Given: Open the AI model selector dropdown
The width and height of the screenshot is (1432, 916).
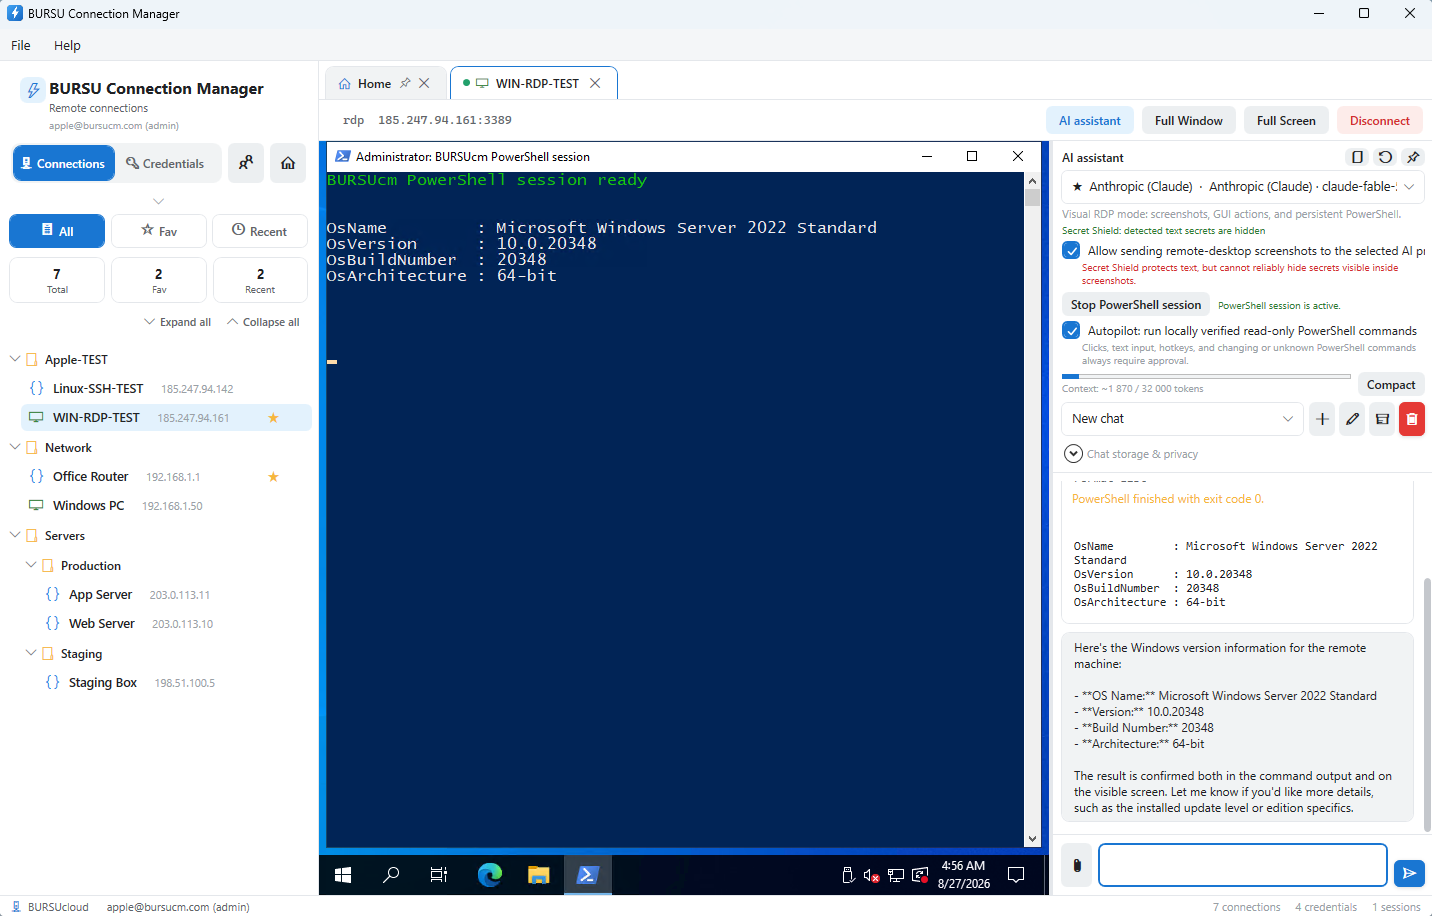Looking at the screenshot, I should coord(1243,187).
